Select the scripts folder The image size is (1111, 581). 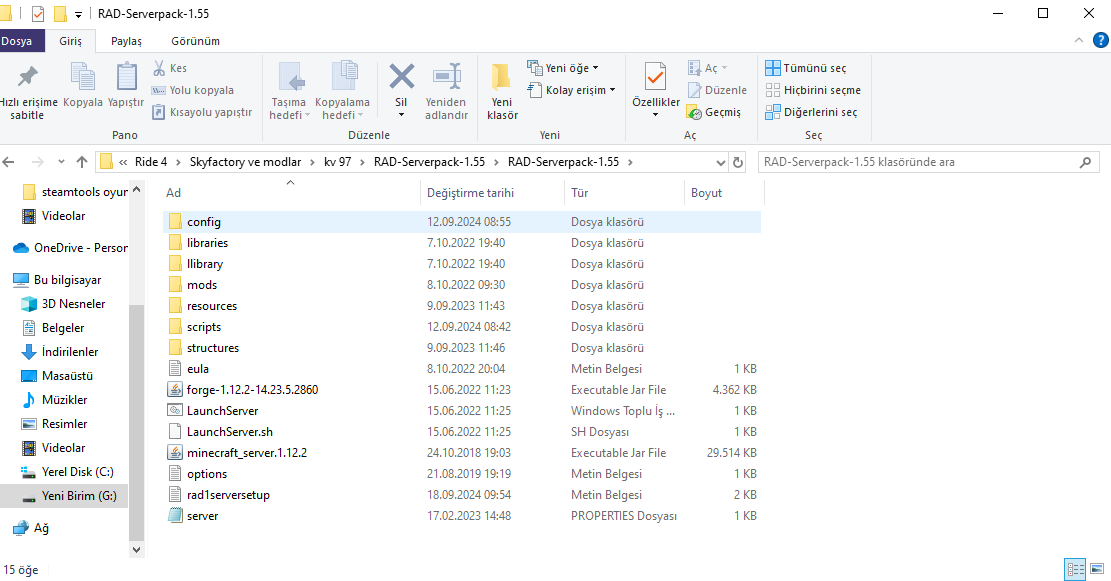click(x=462, y=327)
